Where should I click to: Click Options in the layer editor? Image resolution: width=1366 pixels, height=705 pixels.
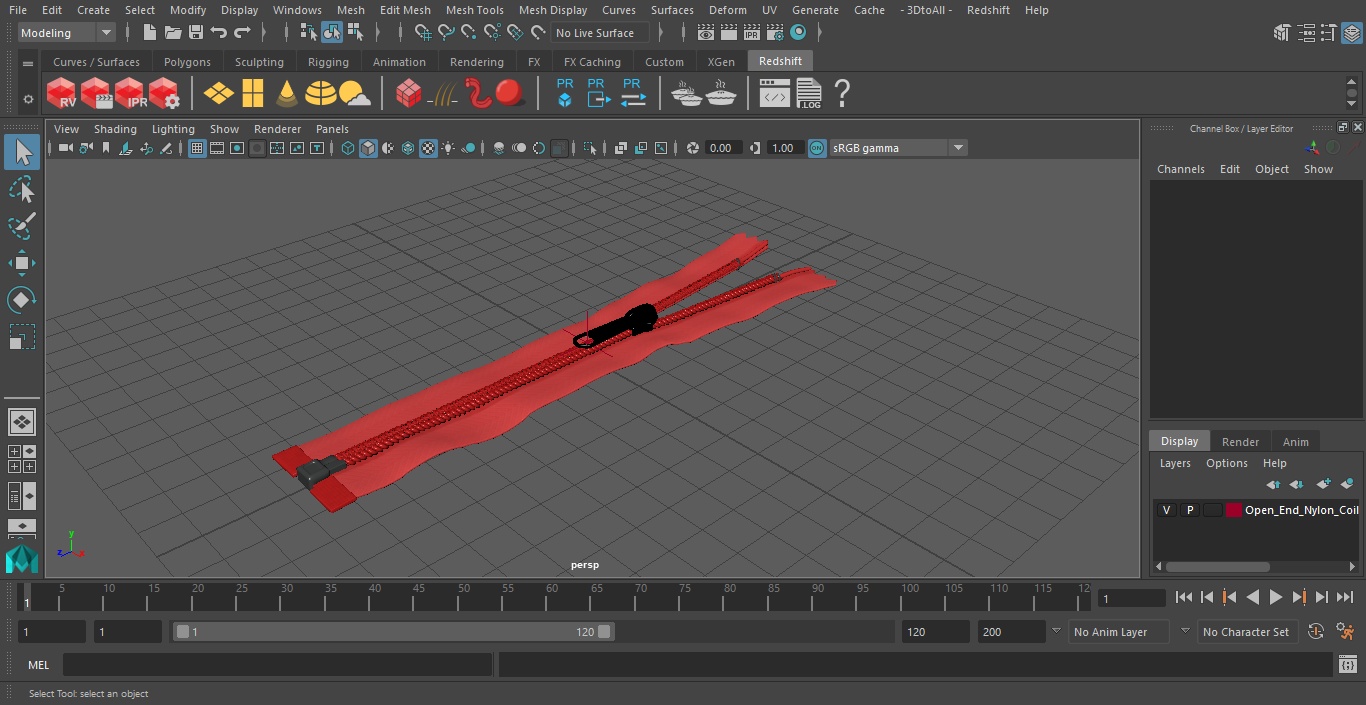1226,463
